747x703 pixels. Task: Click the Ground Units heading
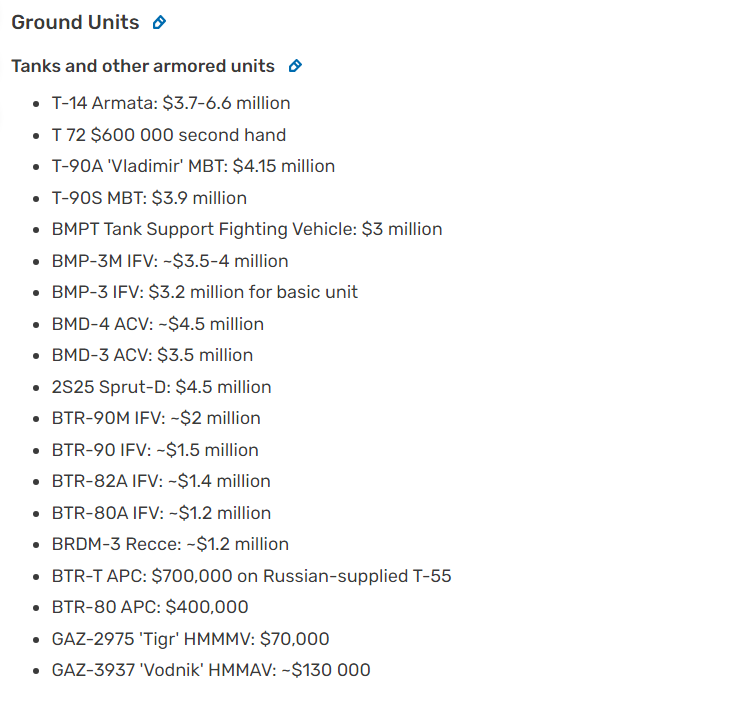75,23
